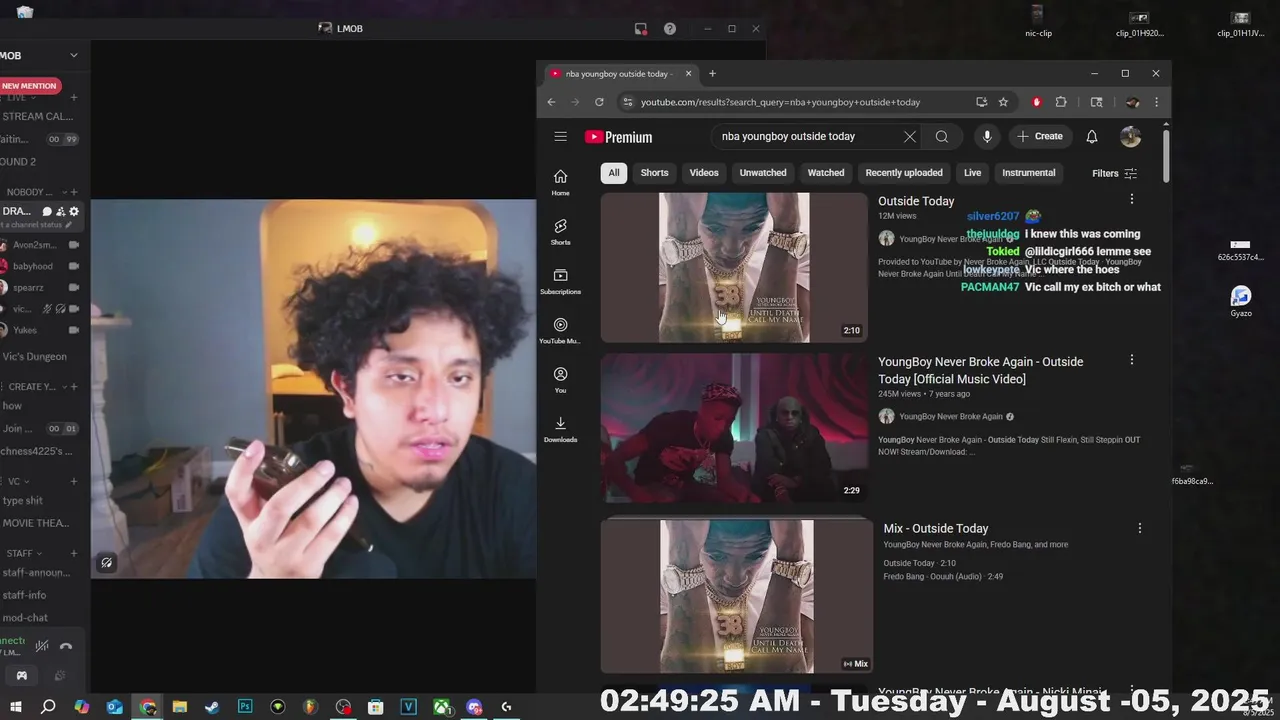Go back in Chrome

pos(551,102)
